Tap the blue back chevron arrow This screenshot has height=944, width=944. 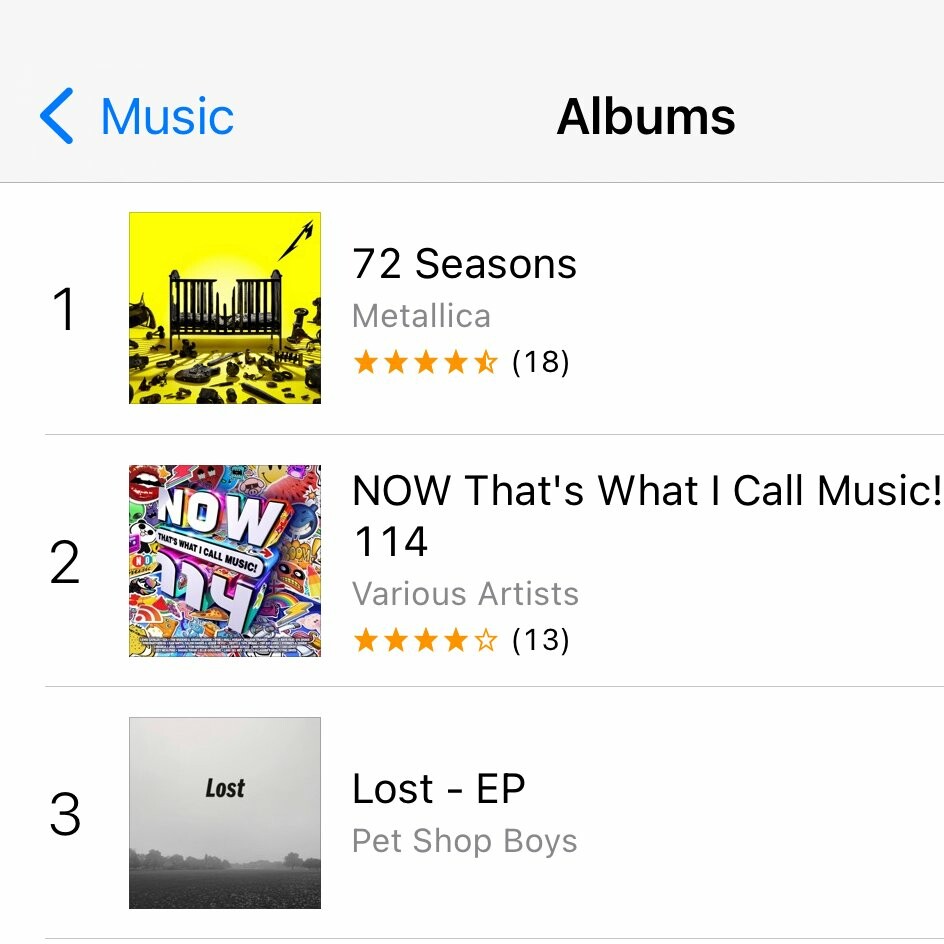[x=57, y=116]
